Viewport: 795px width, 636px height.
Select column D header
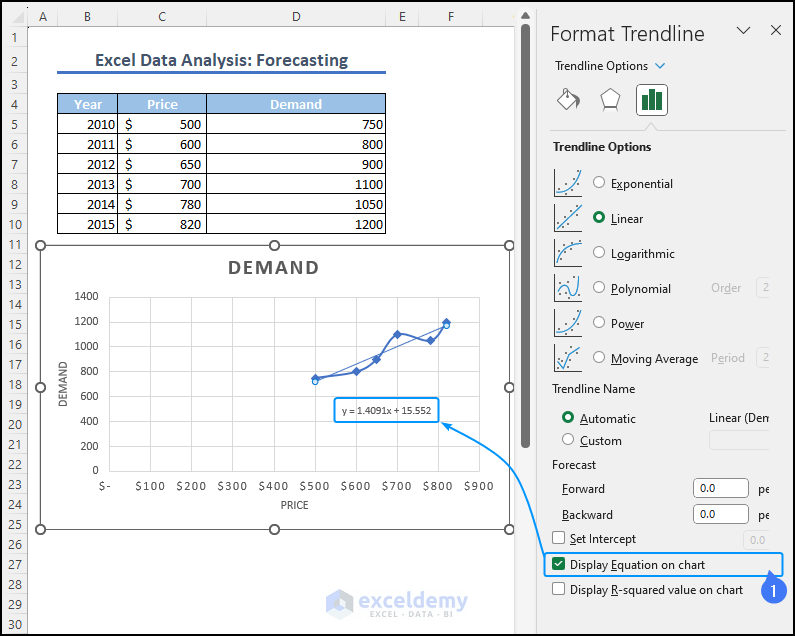tap(296, 17)
